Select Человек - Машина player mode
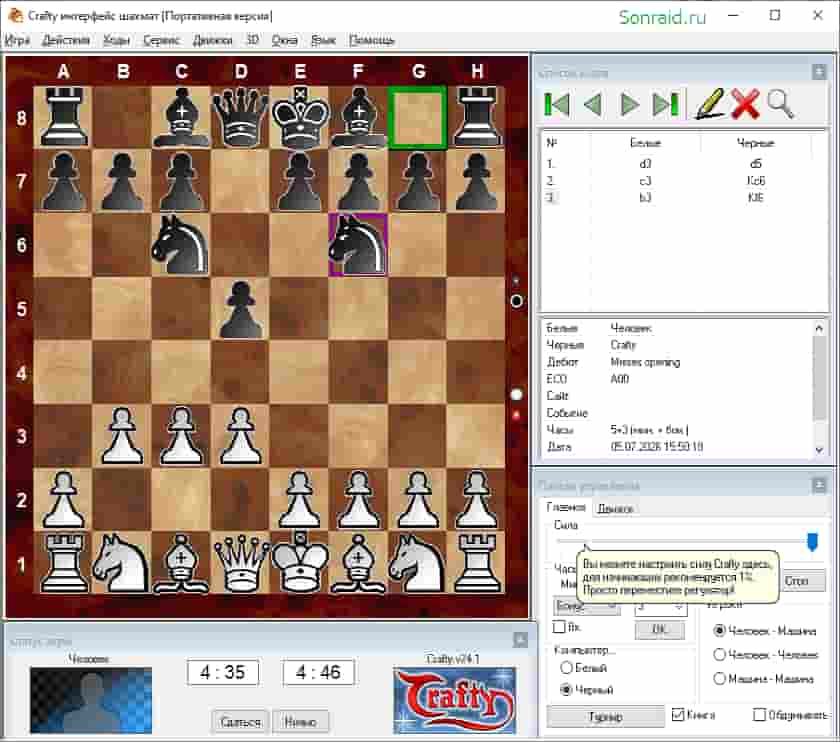The image size is (840, 742). [x=765, y=631]
